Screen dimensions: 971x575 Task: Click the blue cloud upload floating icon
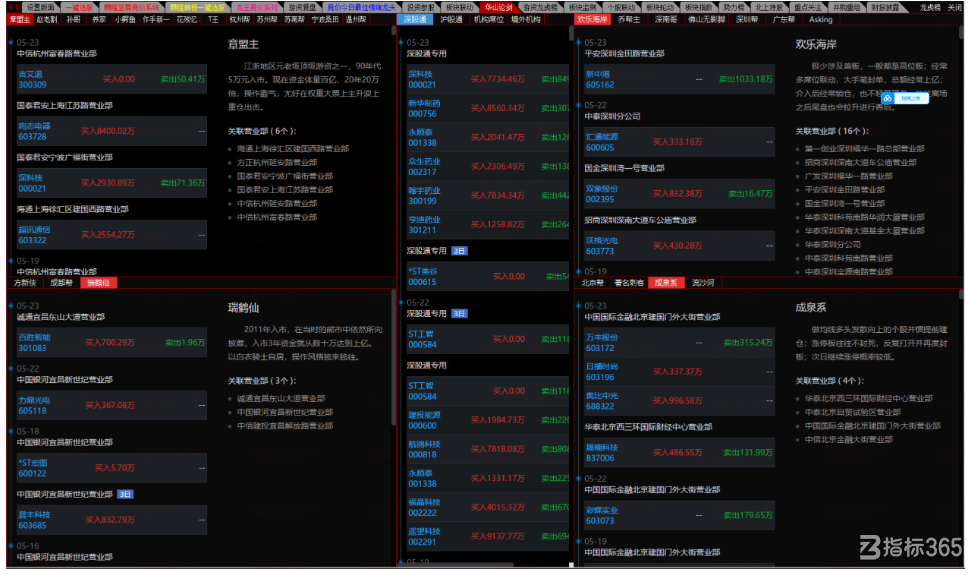[x=888, y=98]
